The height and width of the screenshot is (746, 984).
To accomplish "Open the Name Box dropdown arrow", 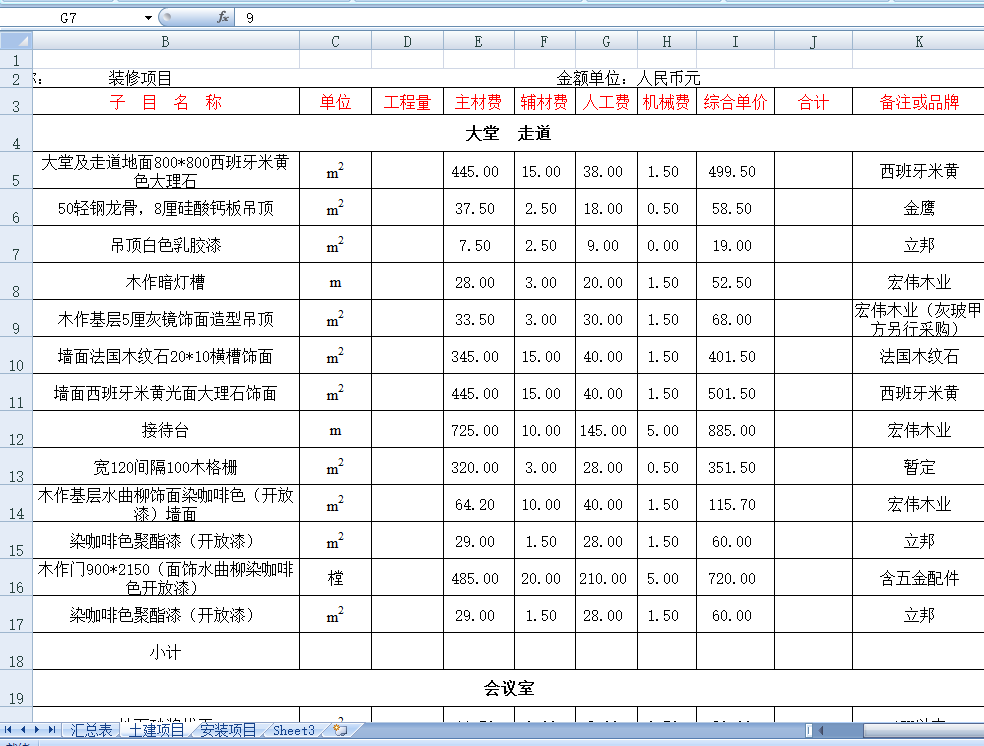I will click(x=148, y=18).
